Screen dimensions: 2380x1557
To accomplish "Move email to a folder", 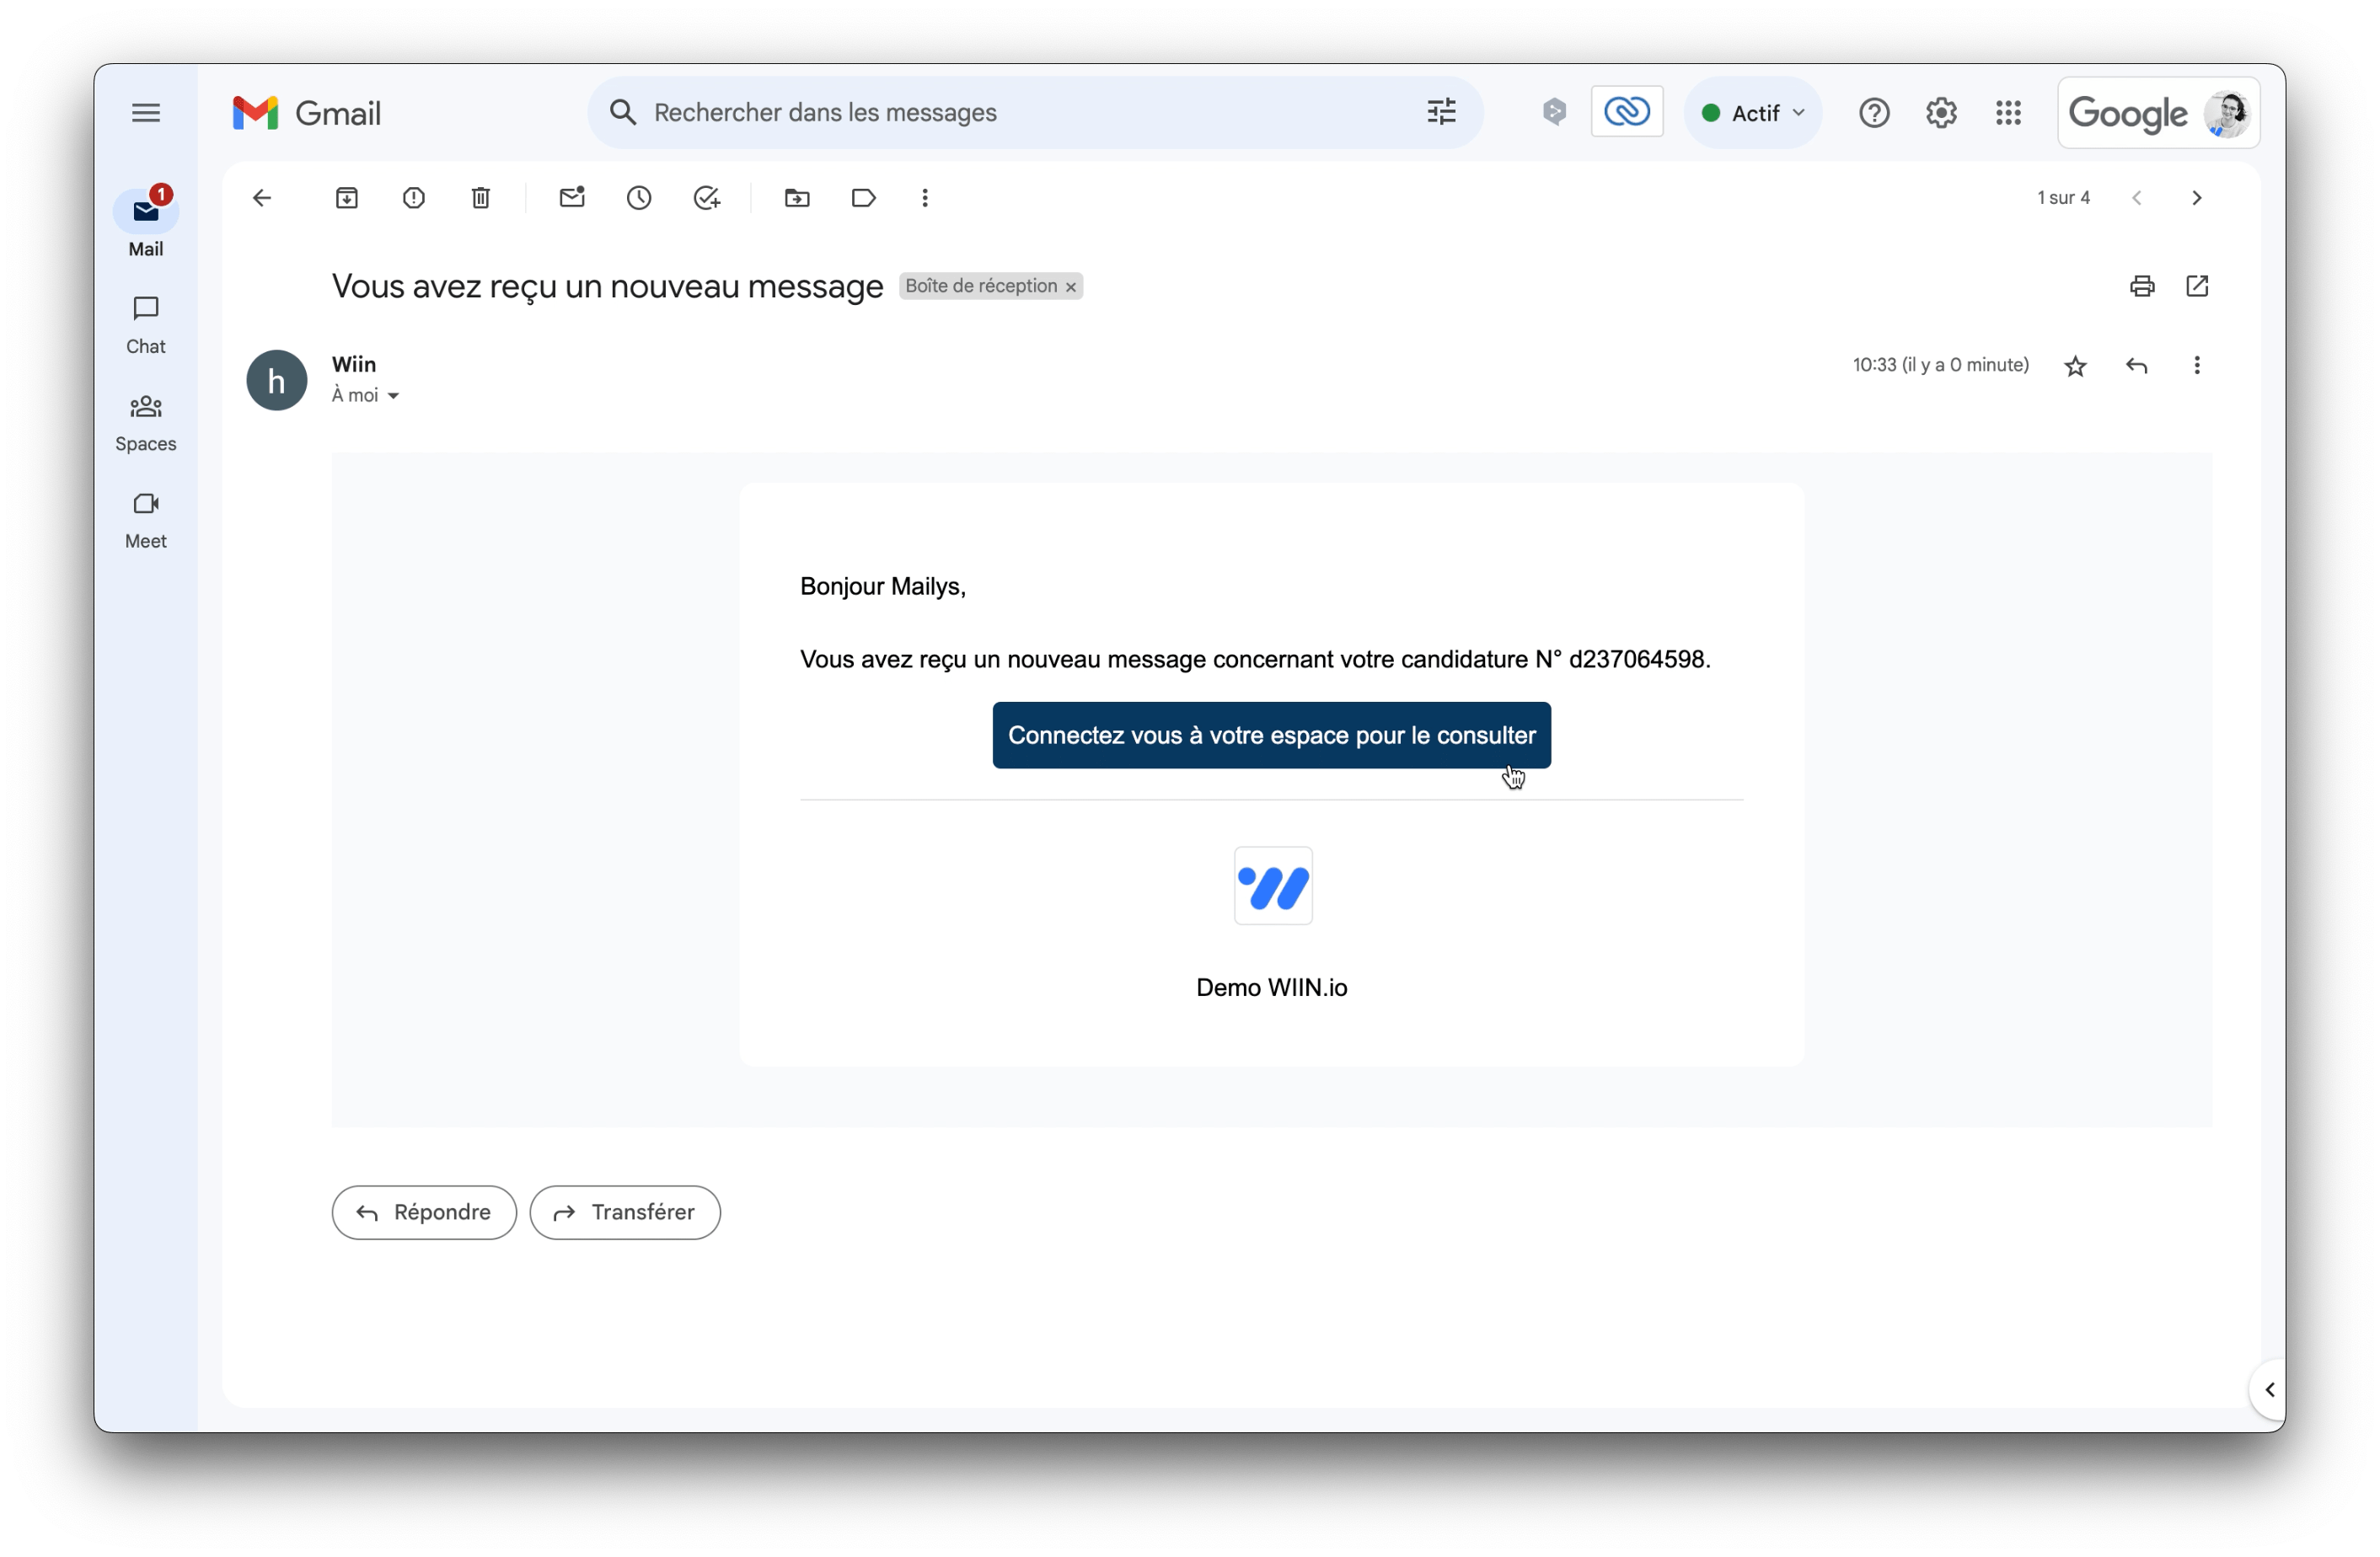I will click(797, 198).
